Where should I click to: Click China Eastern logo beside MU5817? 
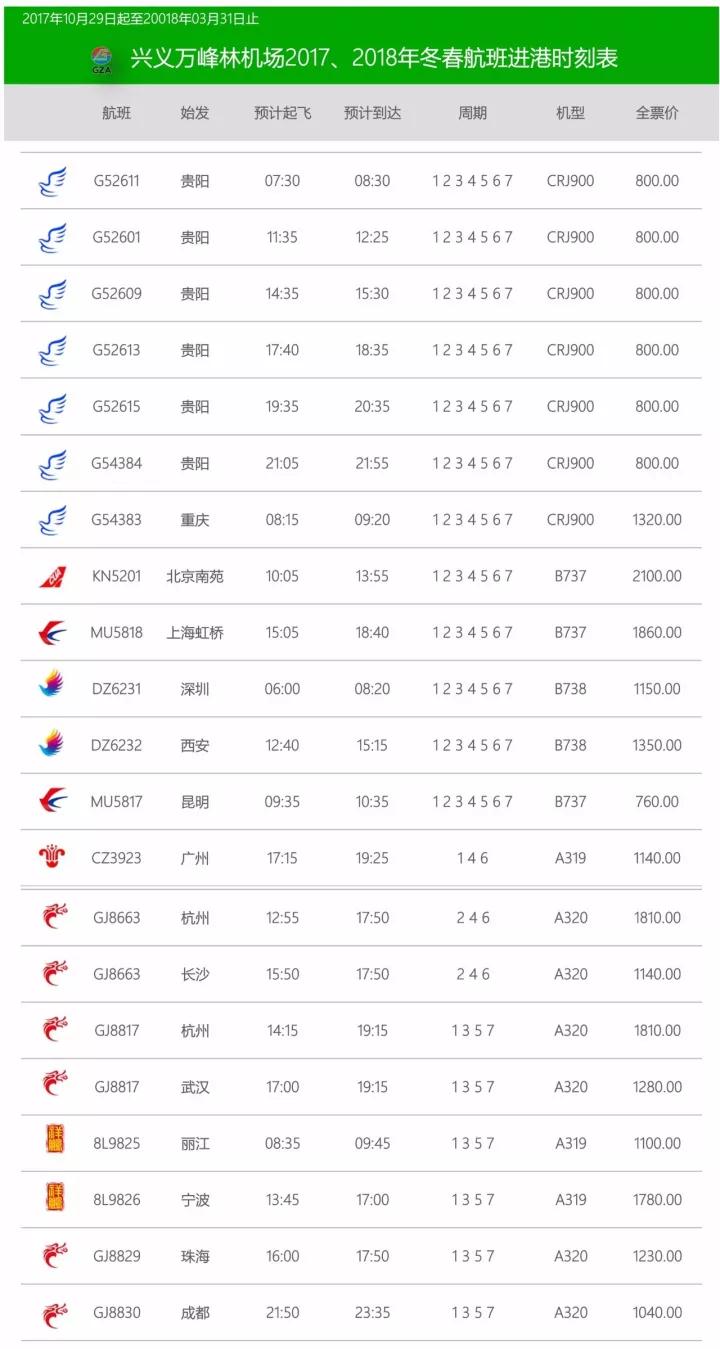[52, 802]
